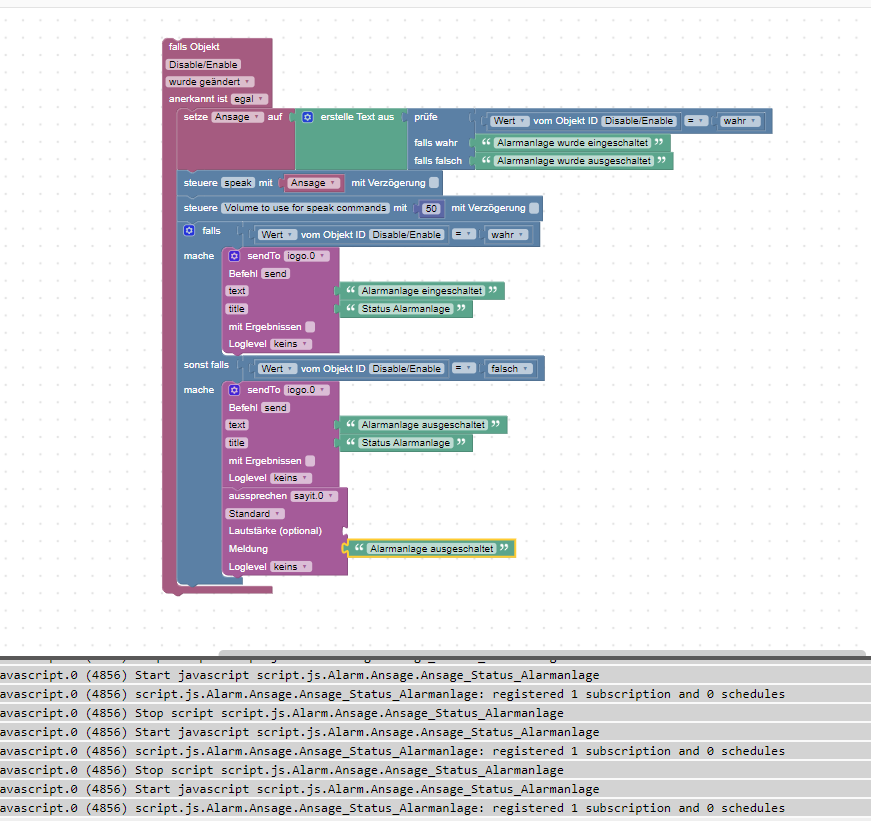Open gear mutator on the 'falls' block
The image size is (871, 821).
click(189, 231)
